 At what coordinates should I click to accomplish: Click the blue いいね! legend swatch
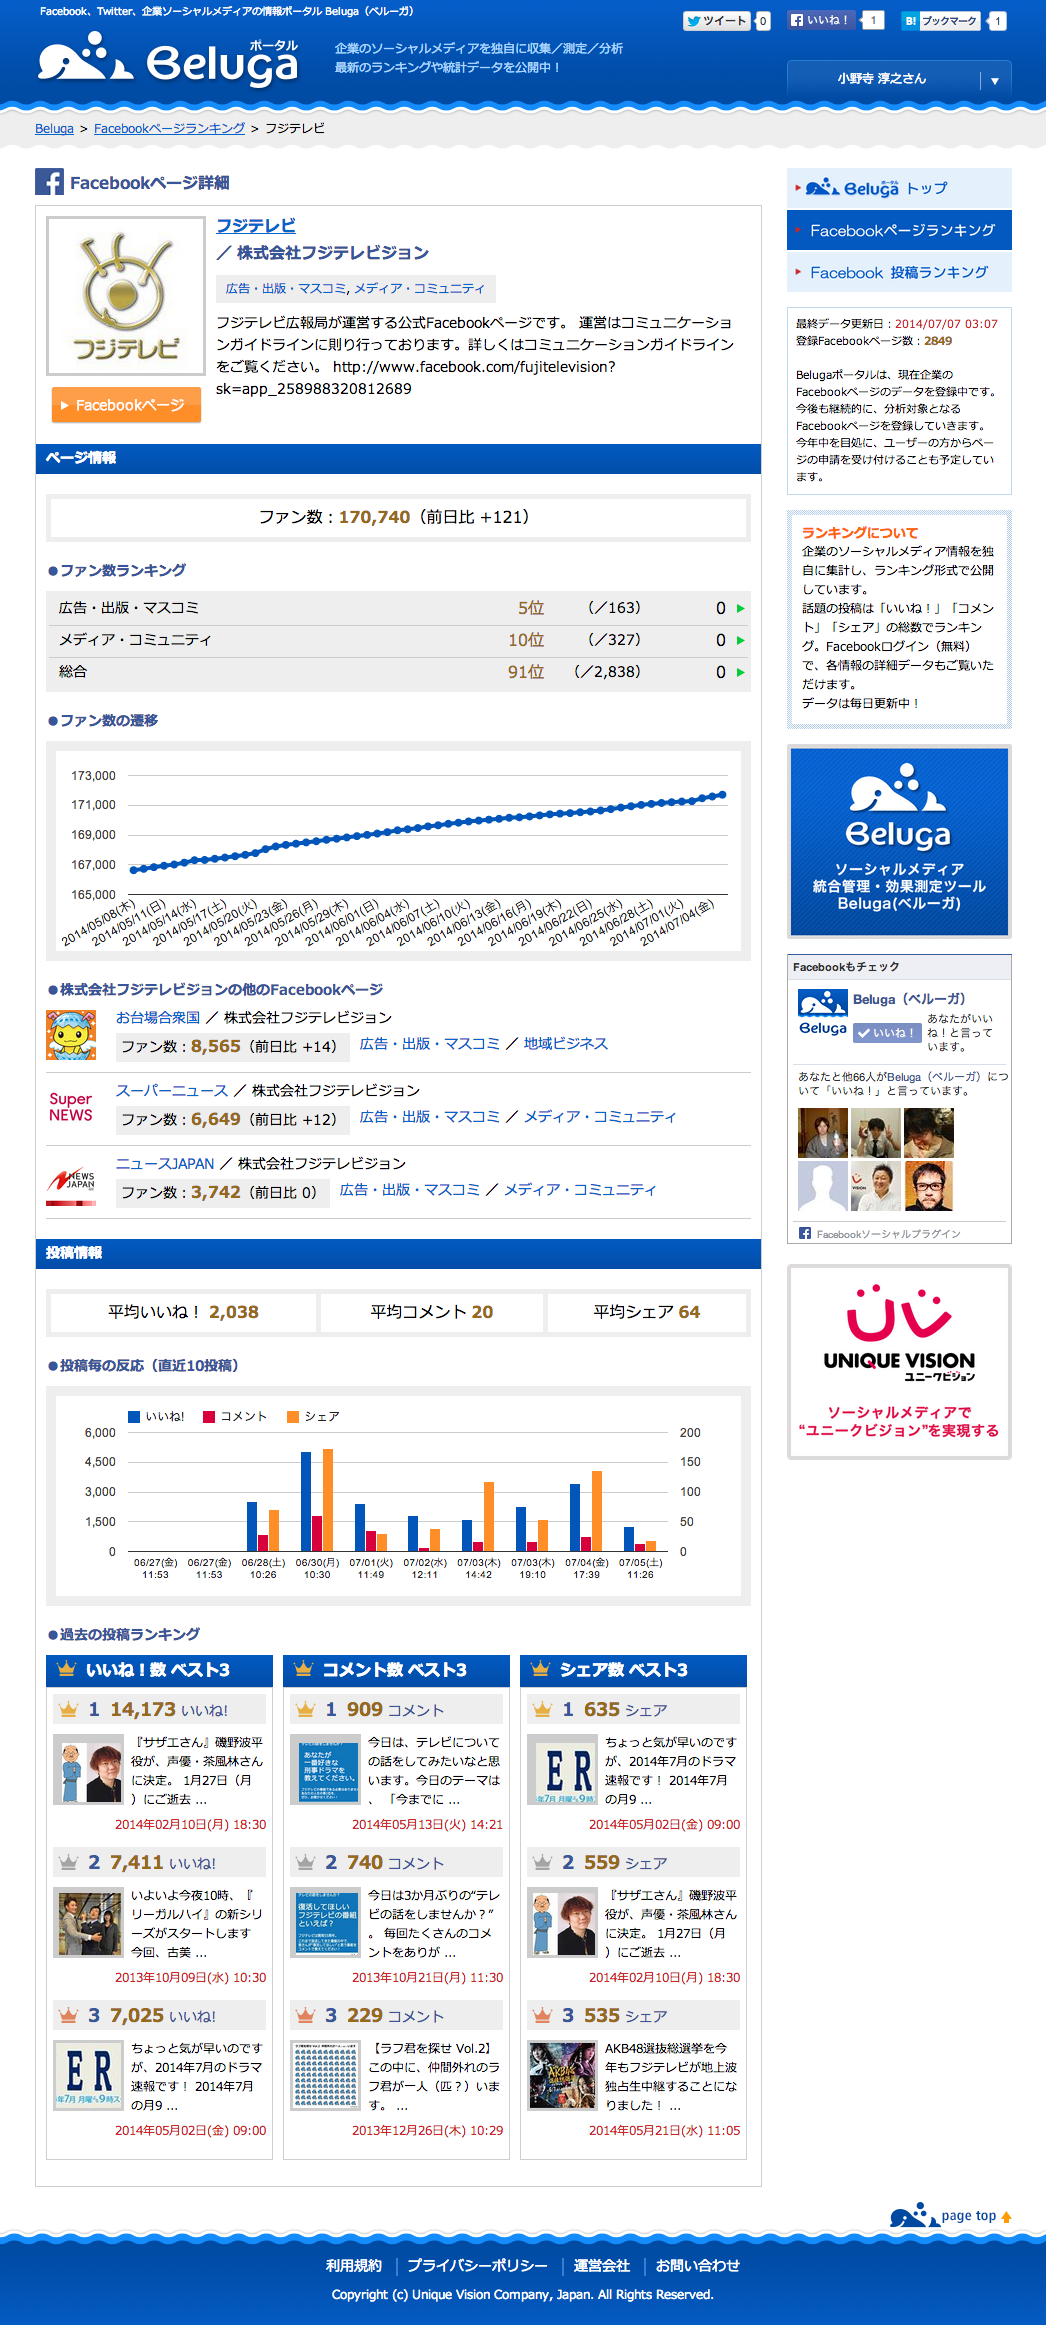[134, 1416]
